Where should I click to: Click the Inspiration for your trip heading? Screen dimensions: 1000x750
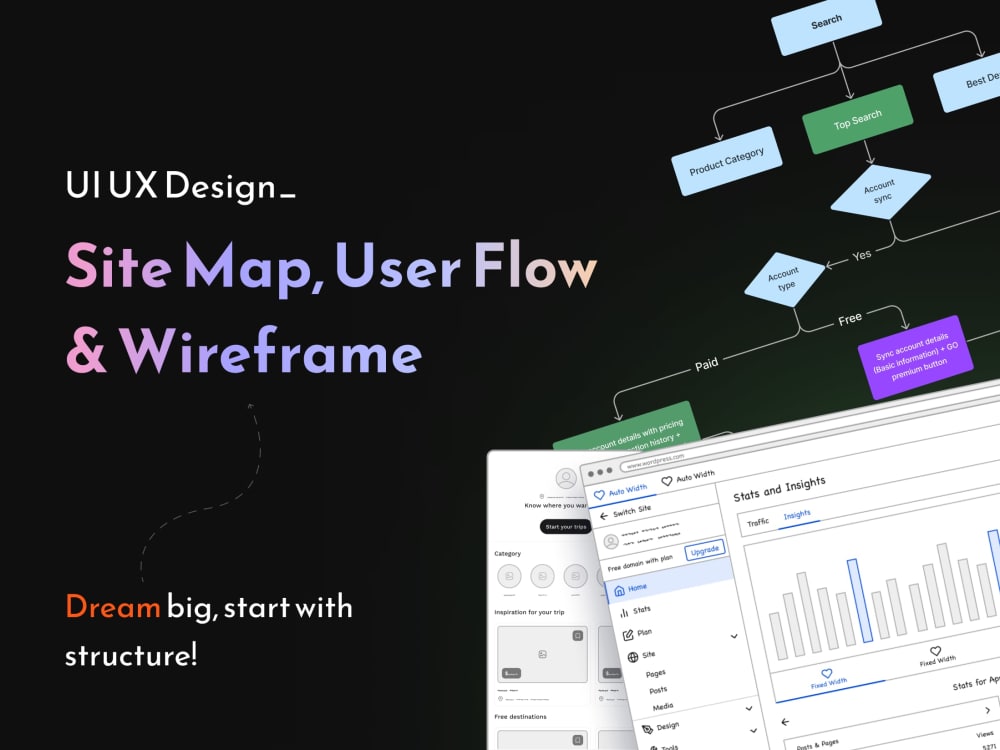[529, 612]
